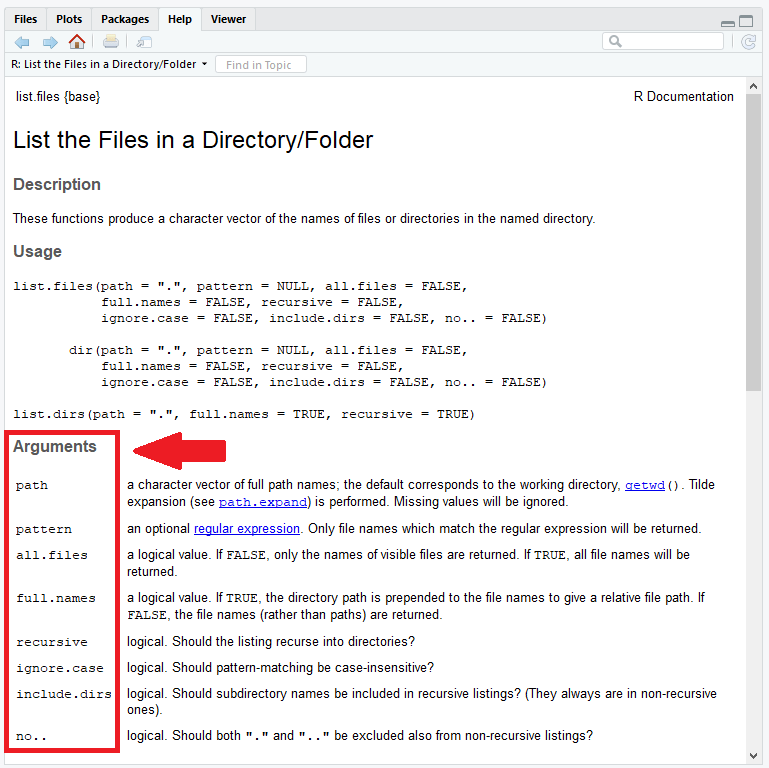Follow the regular expression link

(247, 529)
